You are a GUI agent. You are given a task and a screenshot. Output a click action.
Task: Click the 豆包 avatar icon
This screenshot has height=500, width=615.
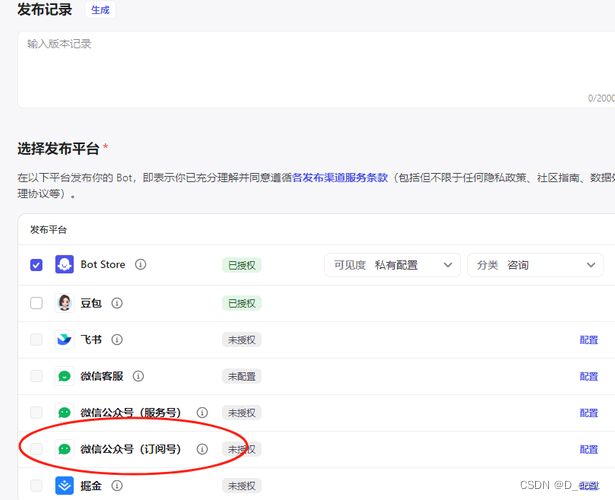point(64,303)
